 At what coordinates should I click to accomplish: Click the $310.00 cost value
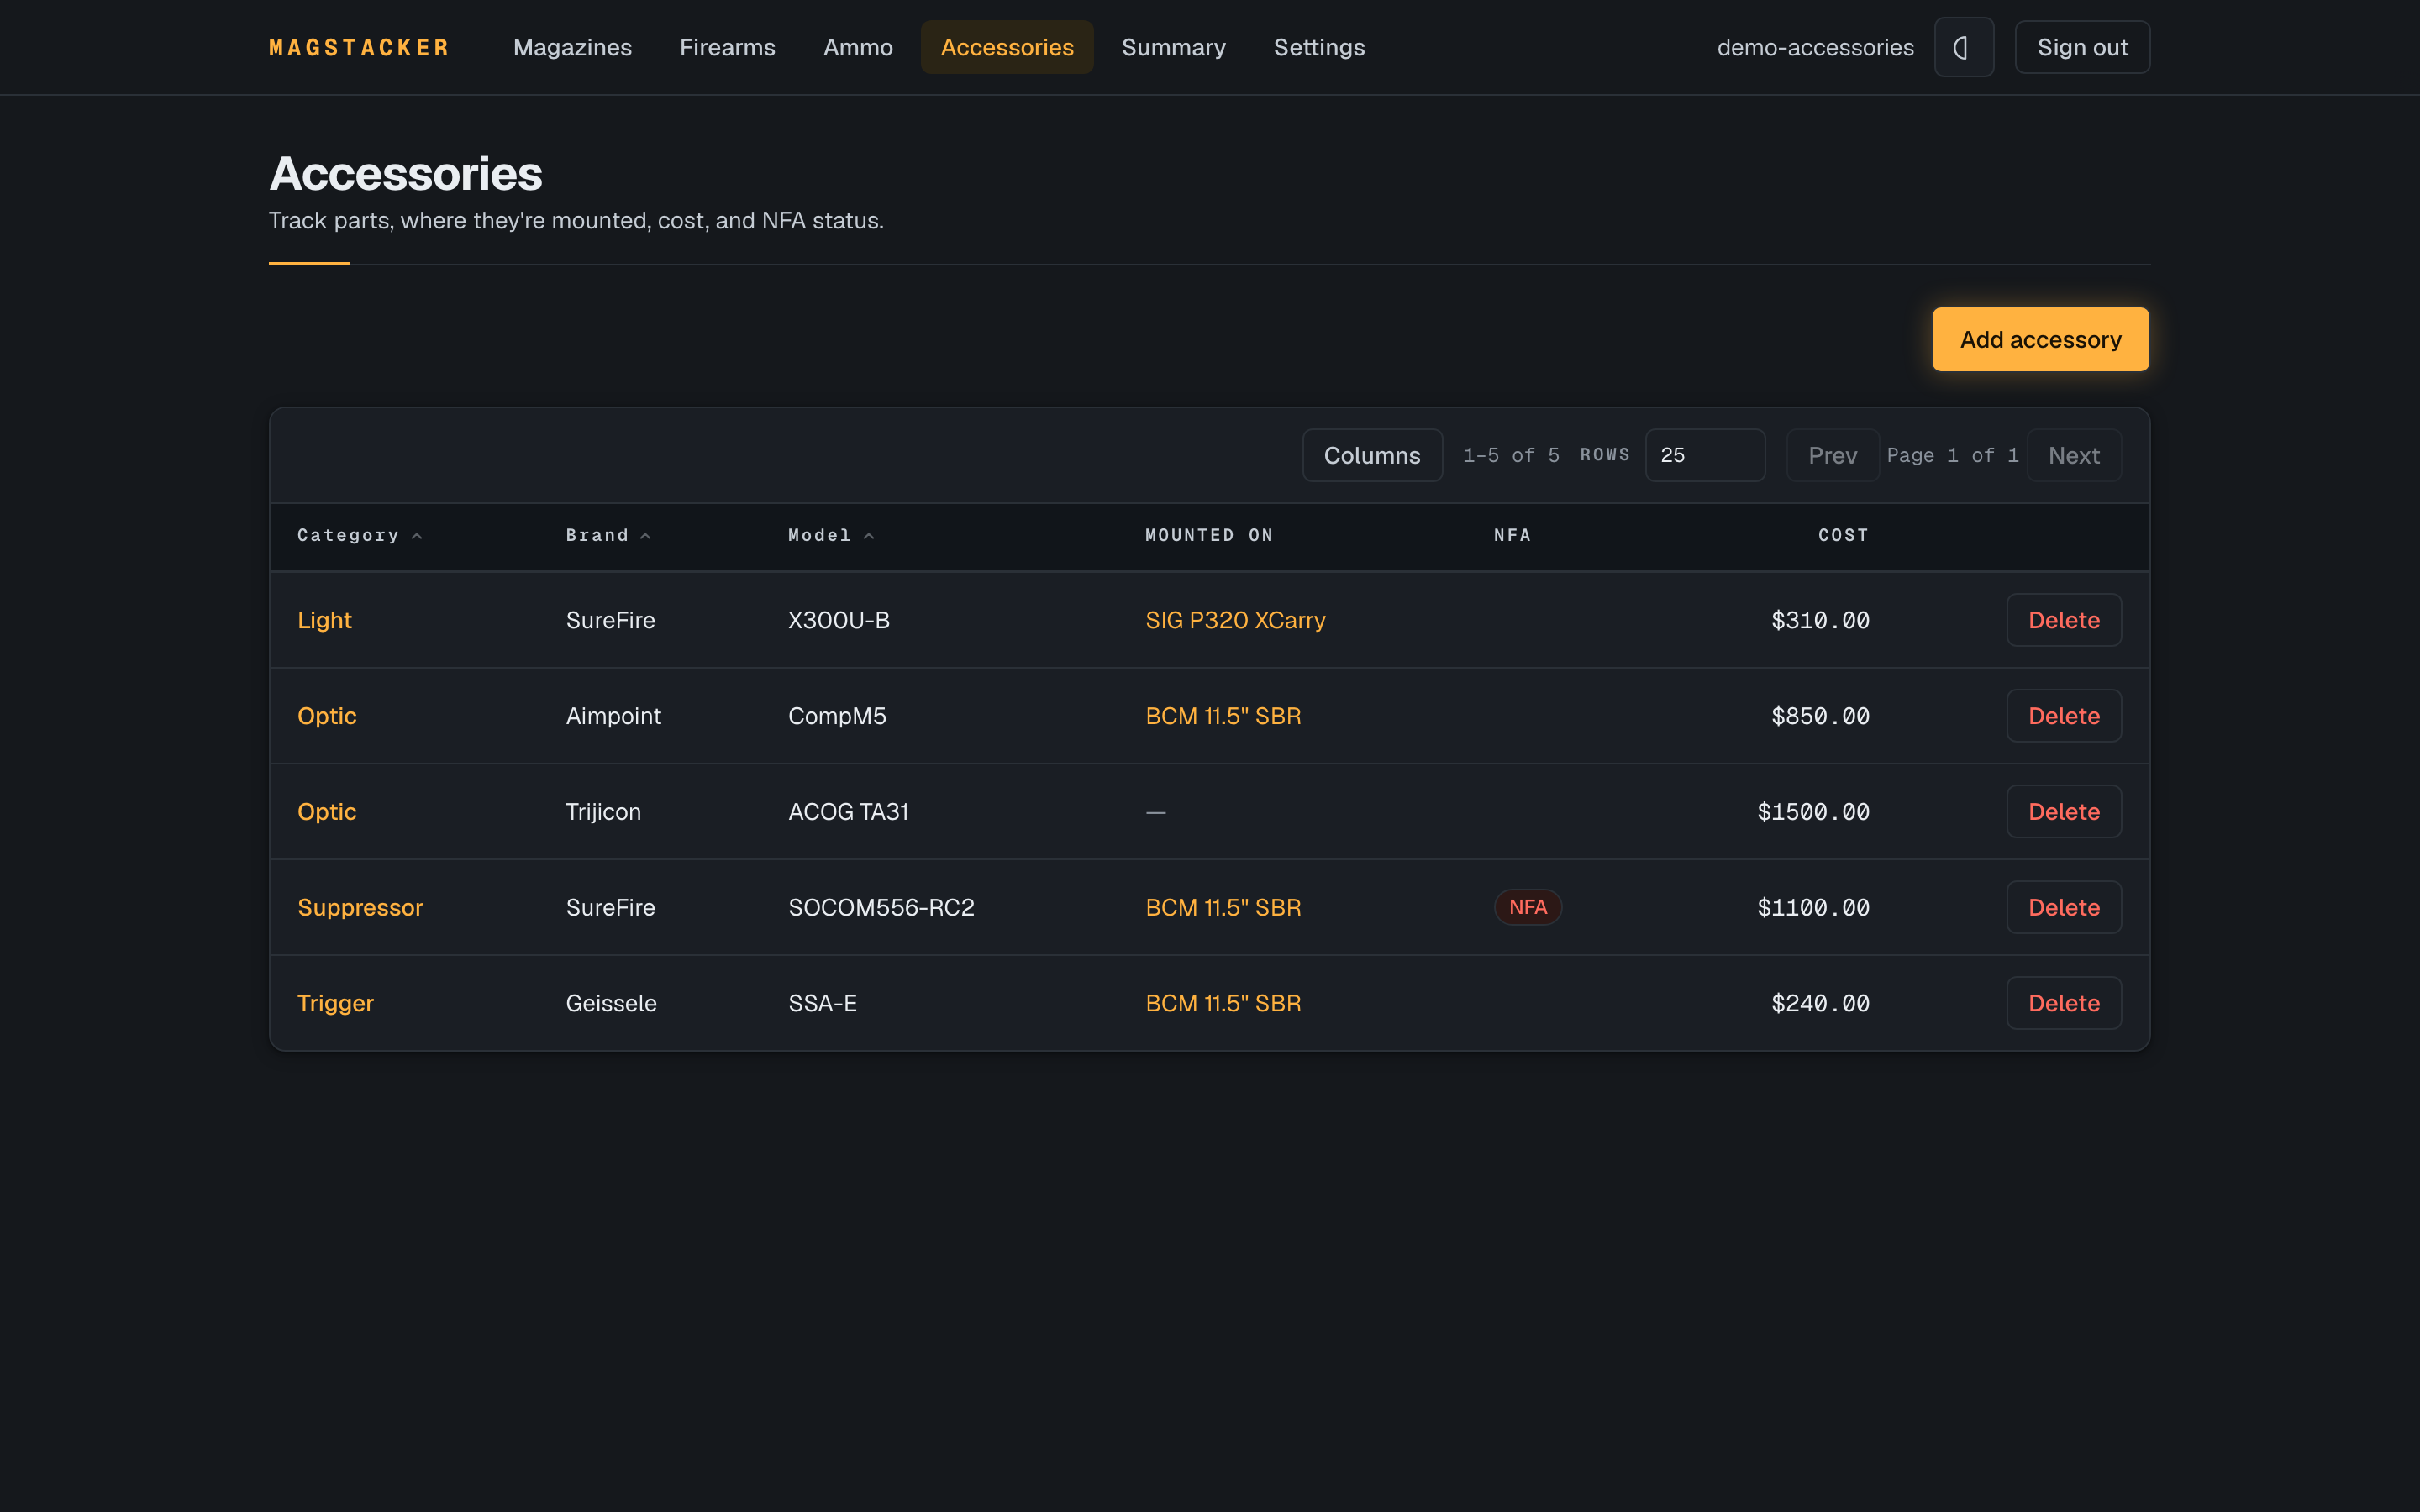coord(1820,620)
